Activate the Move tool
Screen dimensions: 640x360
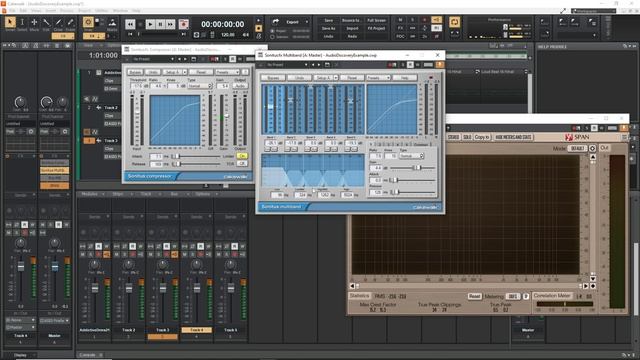pyautogui.click(x=34, y=22)
